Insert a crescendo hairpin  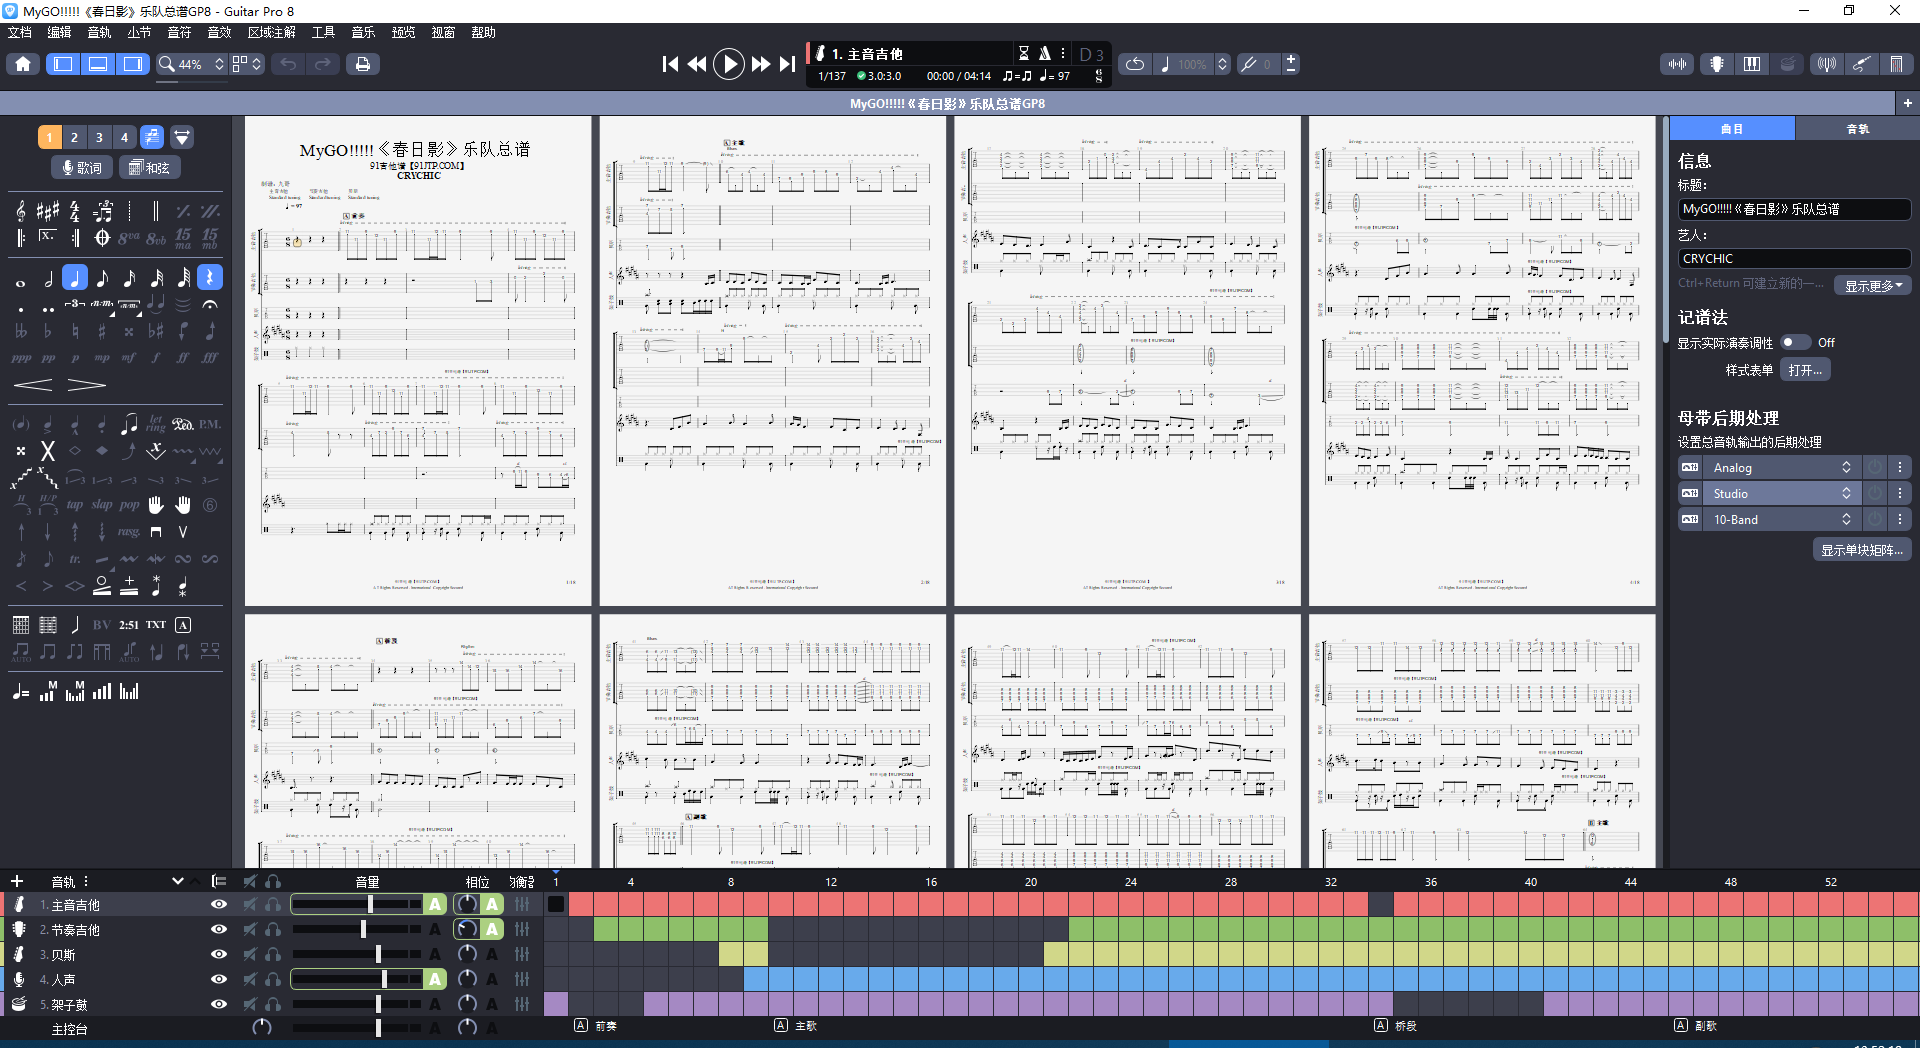coord(33,385)
